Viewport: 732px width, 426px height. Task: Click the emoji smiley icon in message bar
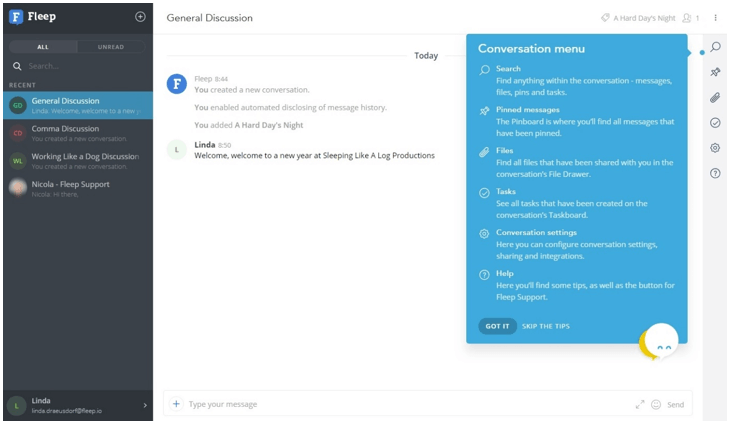pyautogui.click(x=656, y=405)
